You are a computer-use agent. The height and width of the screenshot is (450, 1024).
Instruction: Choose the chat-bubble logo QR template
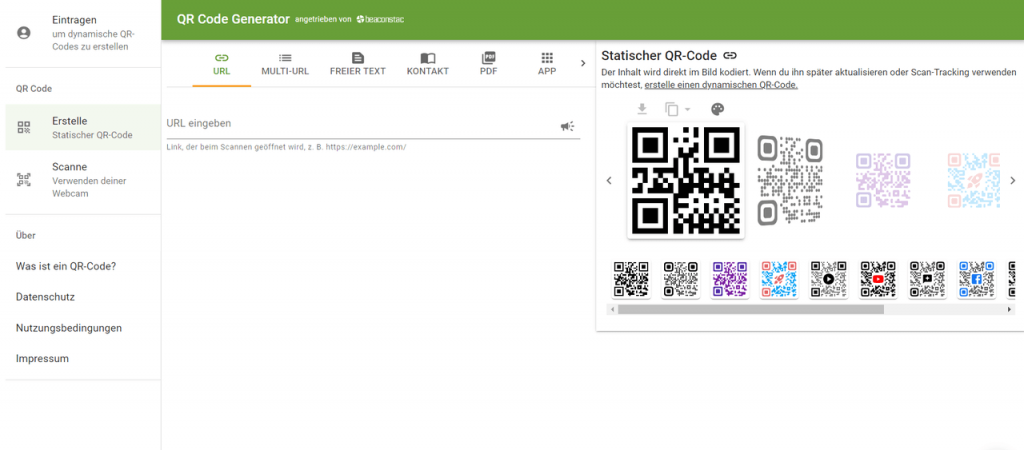pos(927,280)
